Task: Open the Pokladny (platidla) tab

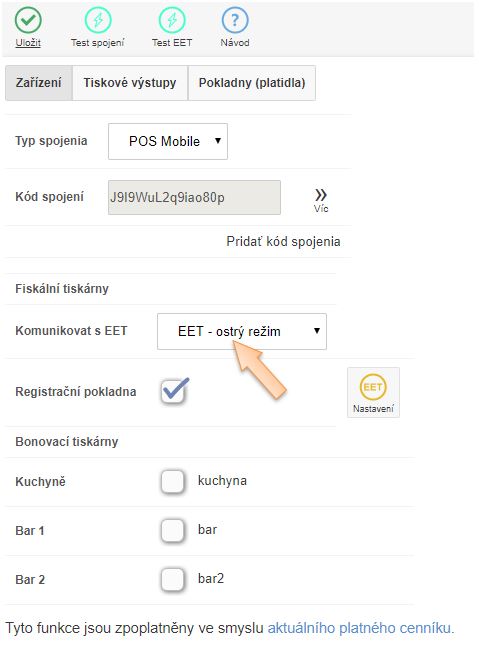Action: [252, 83]
